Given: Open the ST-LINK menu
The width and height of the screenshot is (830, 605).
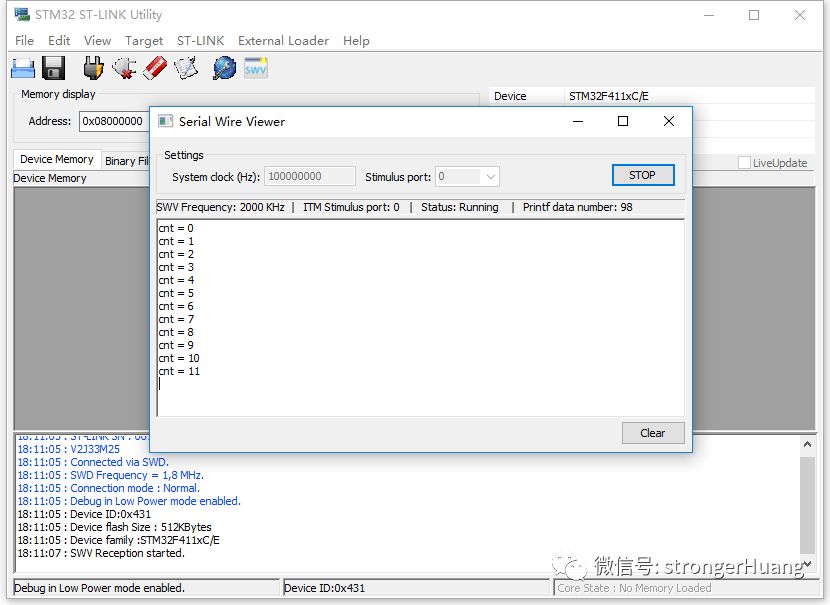Looking at the screenshot, I should tap(200, 41).
